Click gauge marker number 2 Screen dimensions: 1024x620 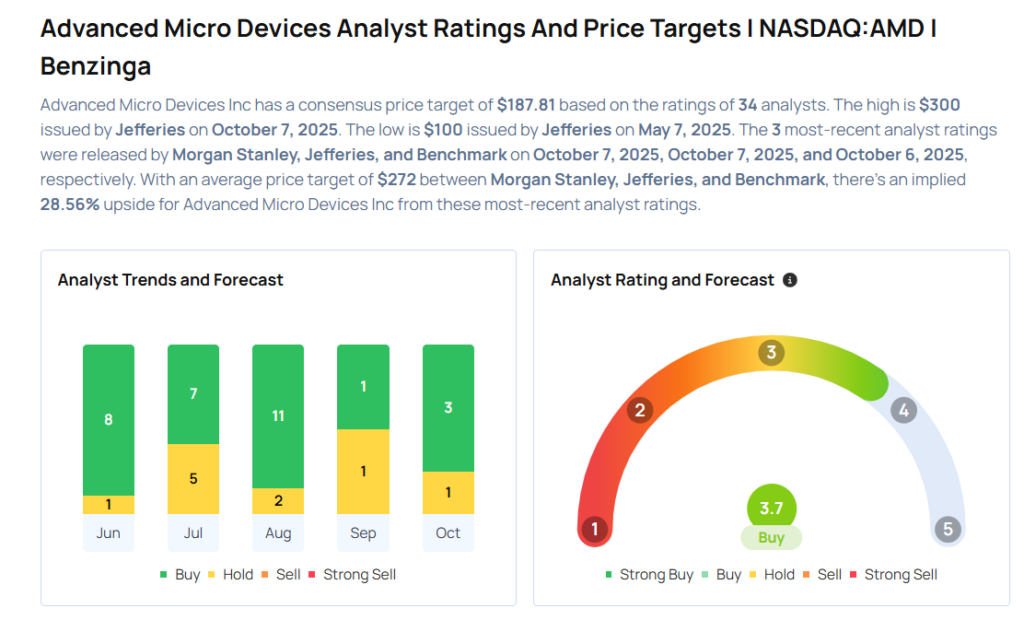click(639, 410)
